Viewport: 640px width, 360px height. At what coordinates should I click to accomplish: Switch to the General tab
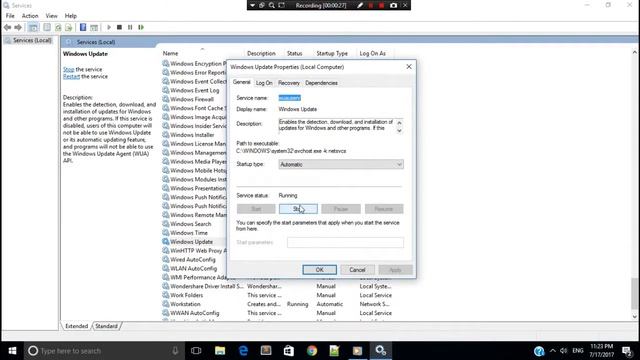coord(242,82)
